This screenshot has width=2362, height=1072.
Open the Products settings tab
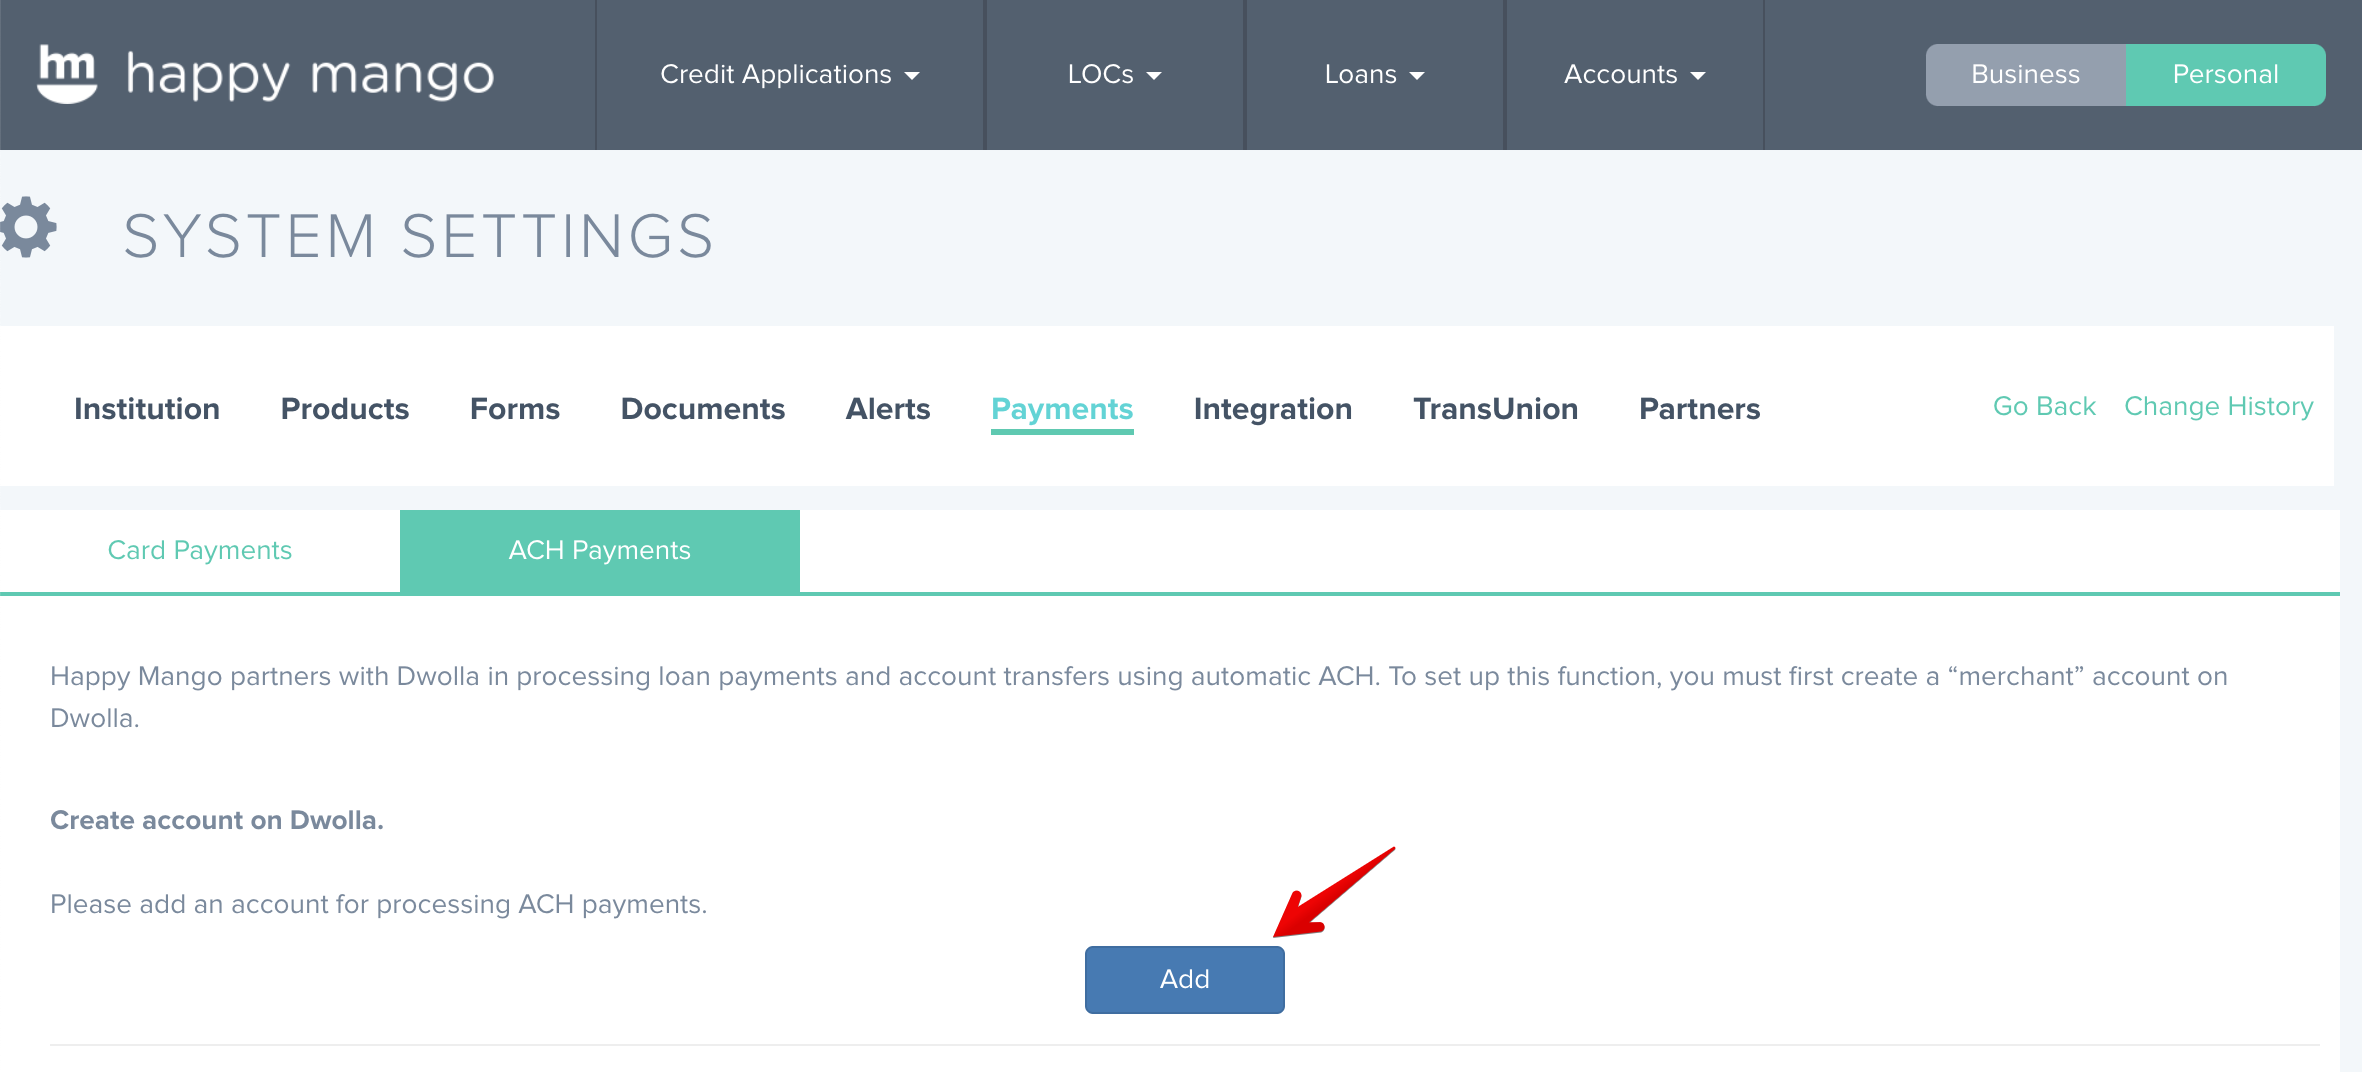(345, 409)
